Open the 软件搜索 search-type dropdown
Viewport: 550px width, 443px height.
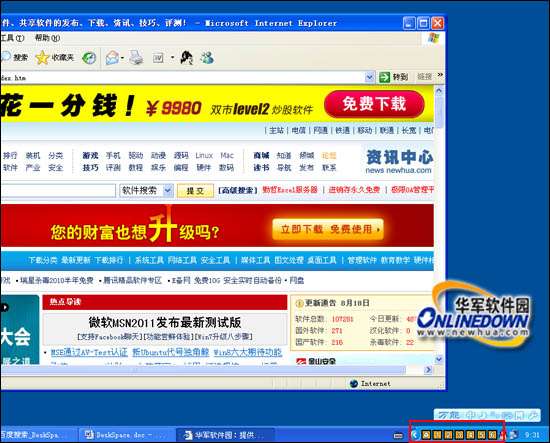pyautogui.click(x=168, y=190)
